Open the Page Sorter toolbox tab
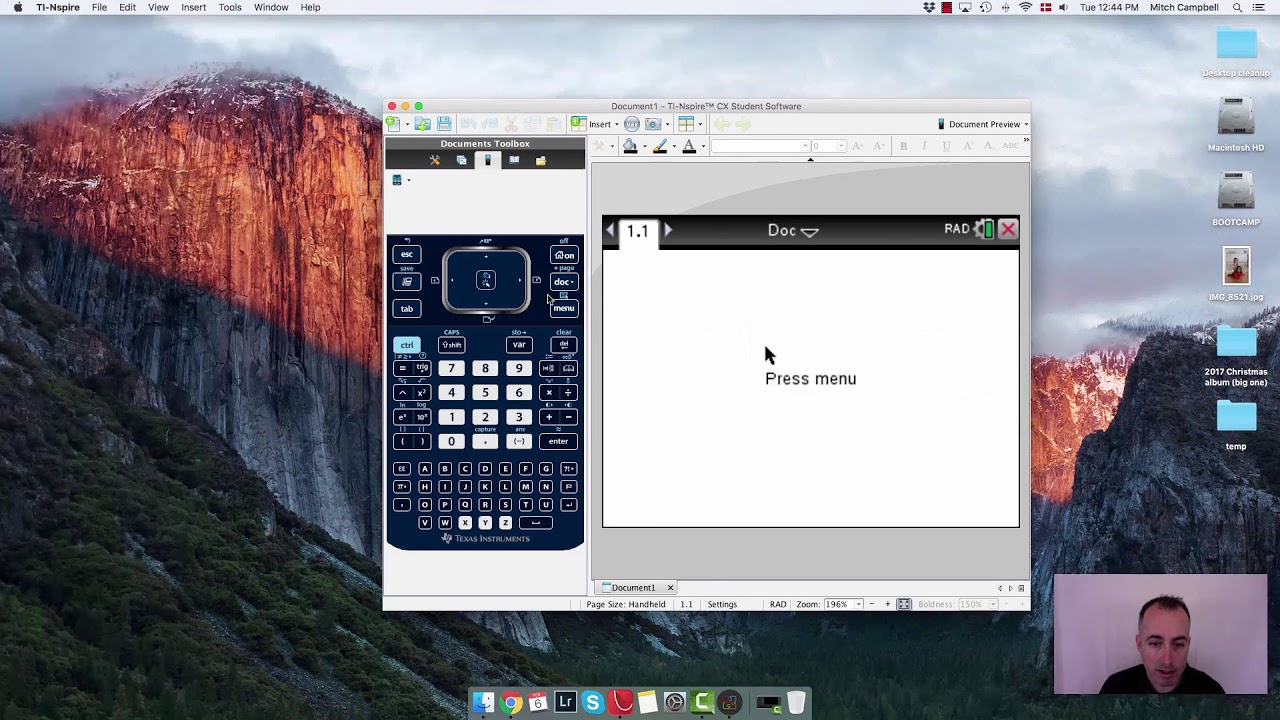The width and height of the screenshot is (1280, 720). pyautogui.click(x=461, y=160)
